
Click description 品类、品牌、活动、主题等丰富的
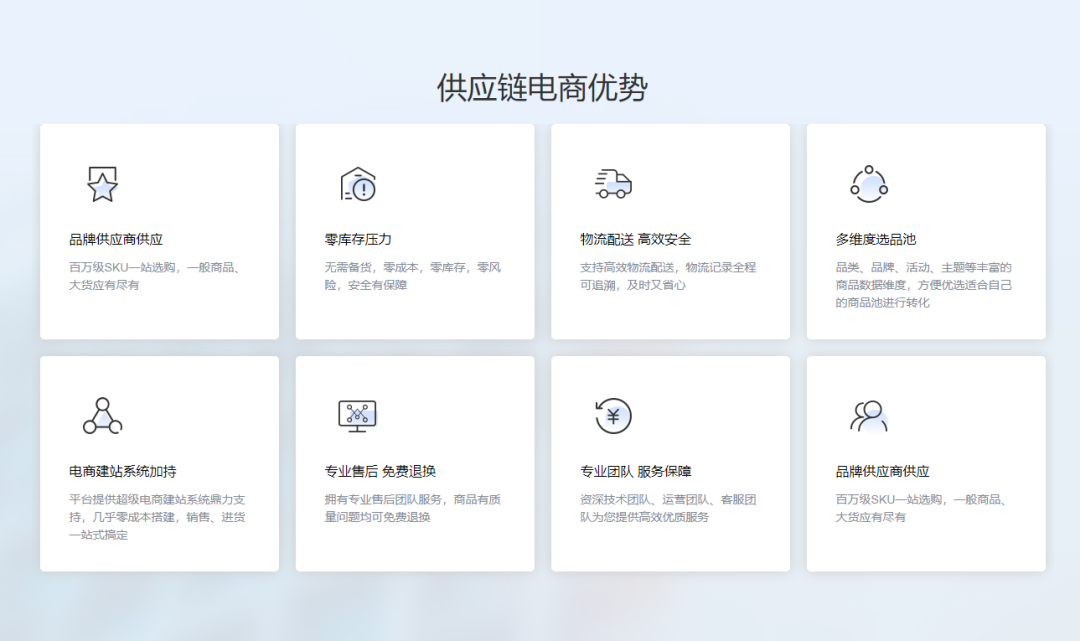tap(924, 285)
